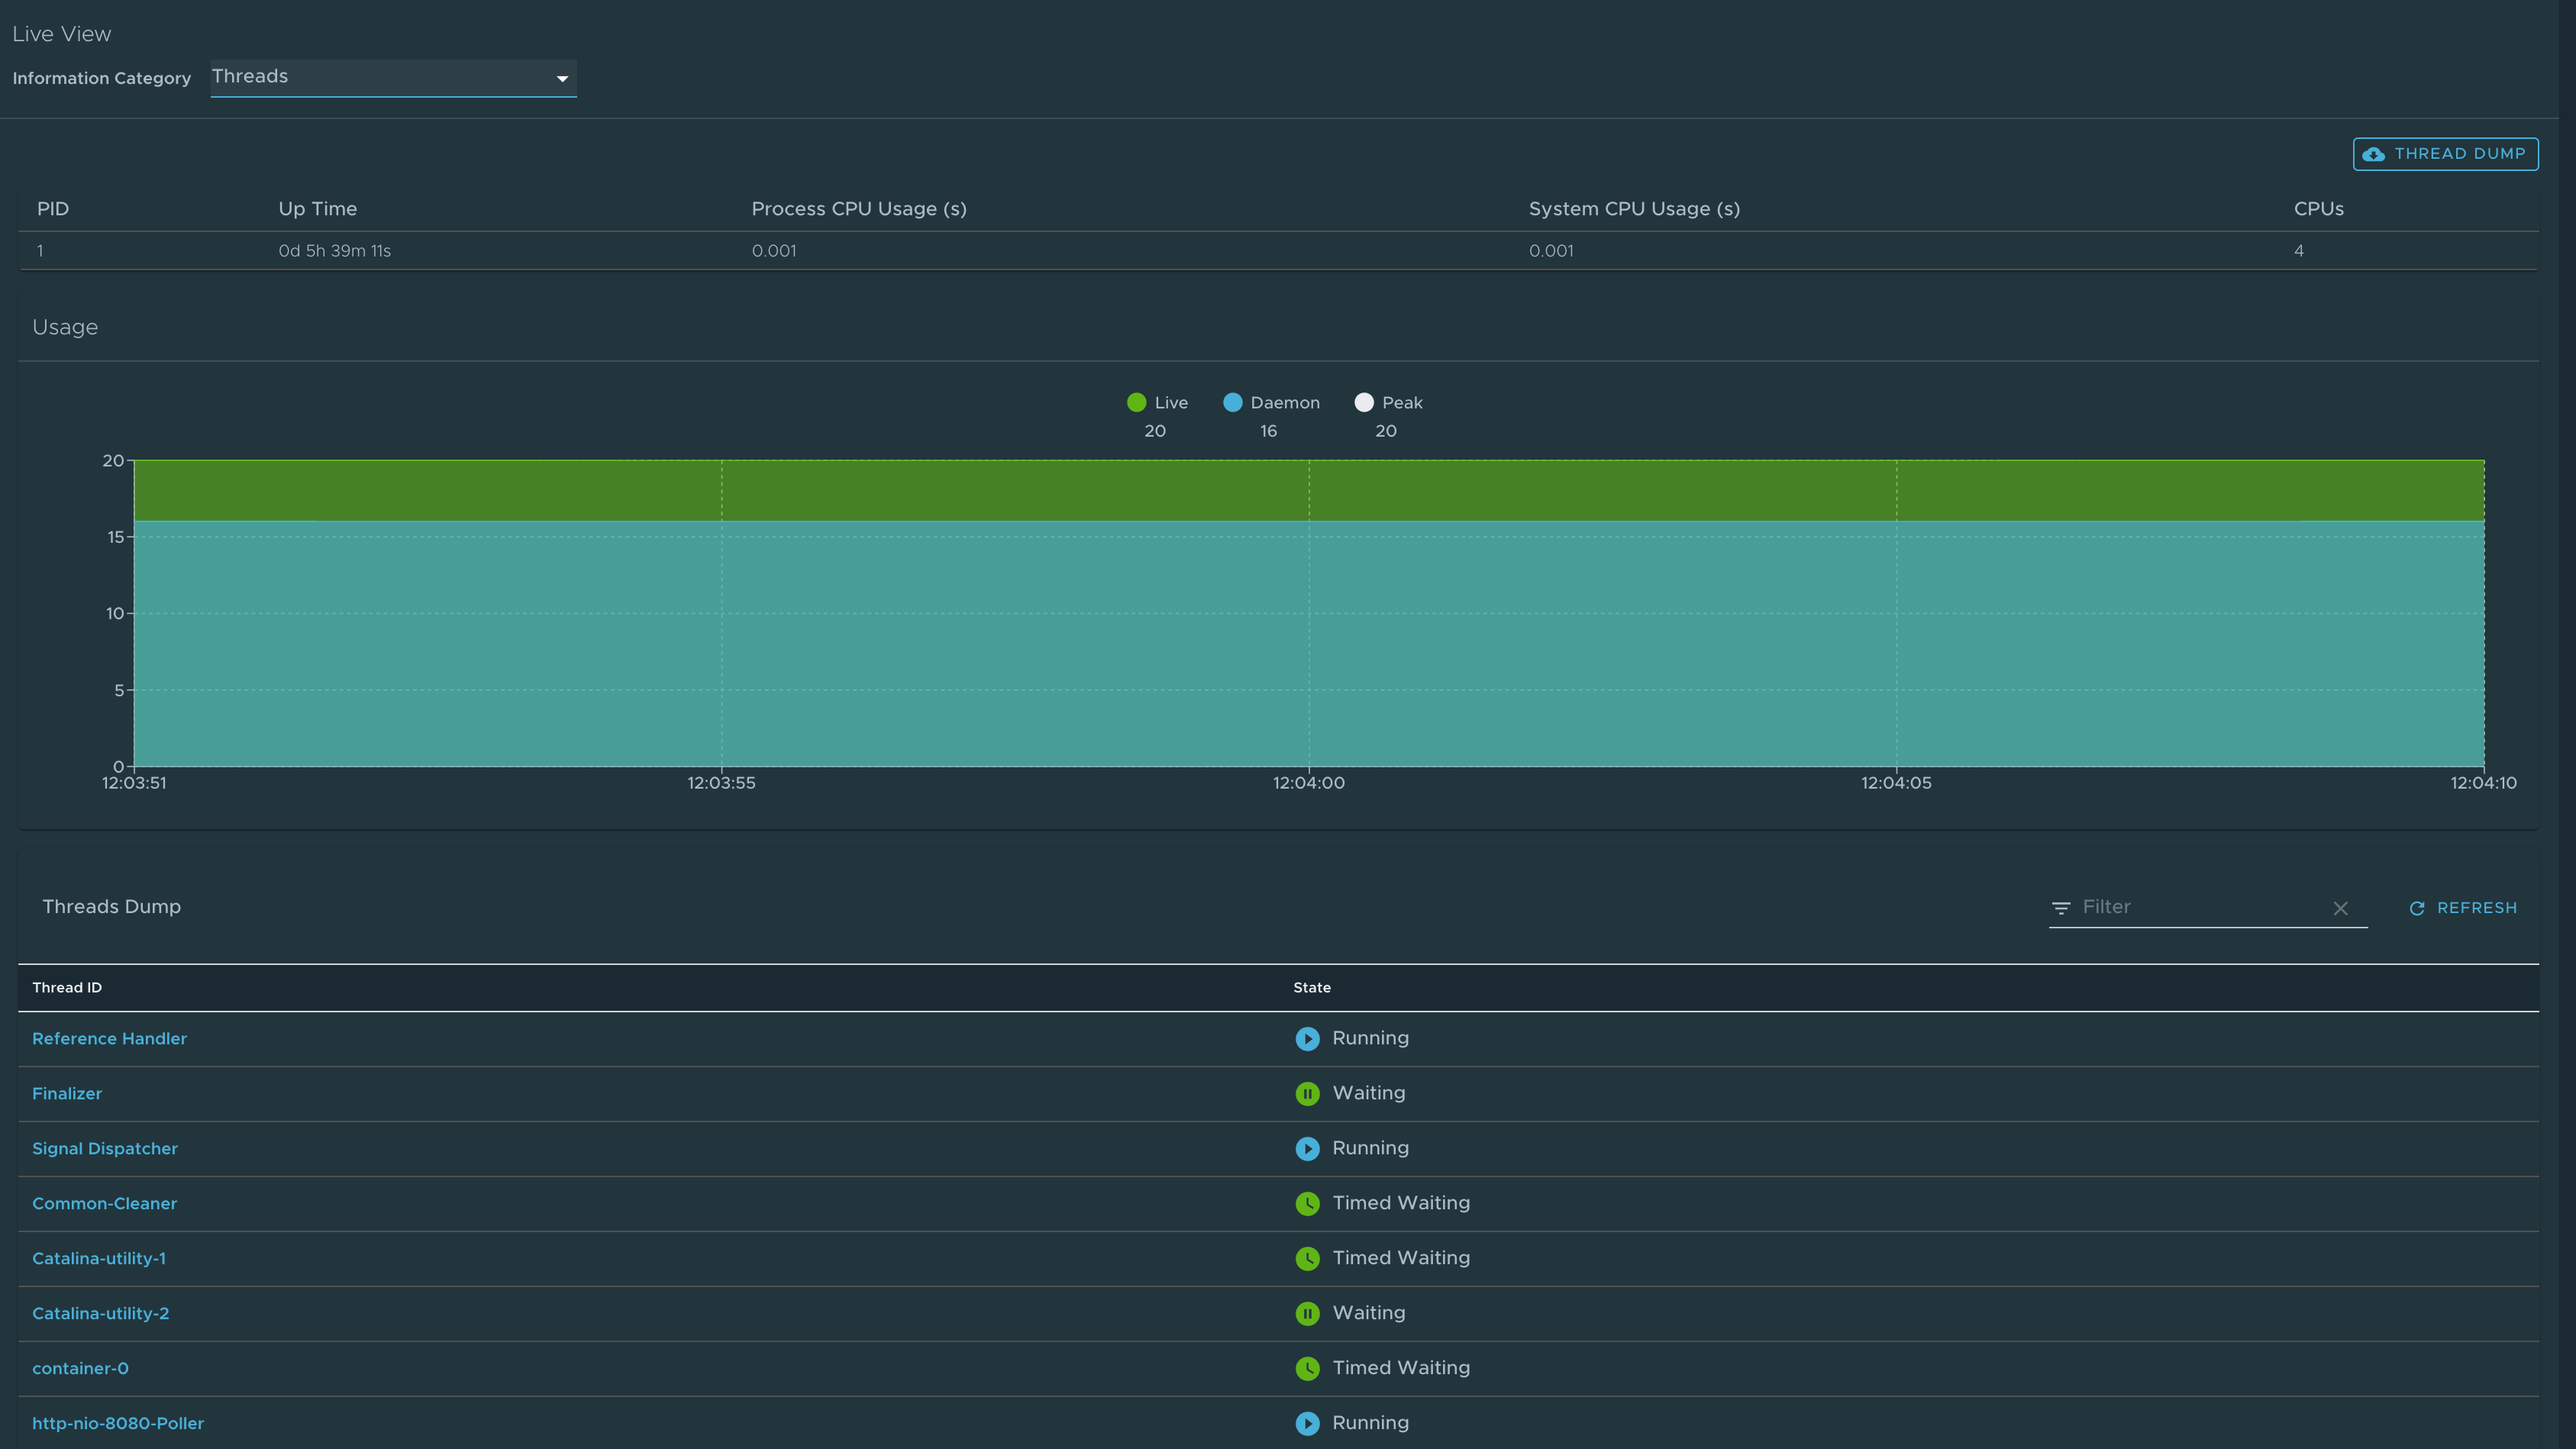
Task: Click Timed Waiting clock icon for container-0
Action: pyautogui.click(x=1307, y=1368)
